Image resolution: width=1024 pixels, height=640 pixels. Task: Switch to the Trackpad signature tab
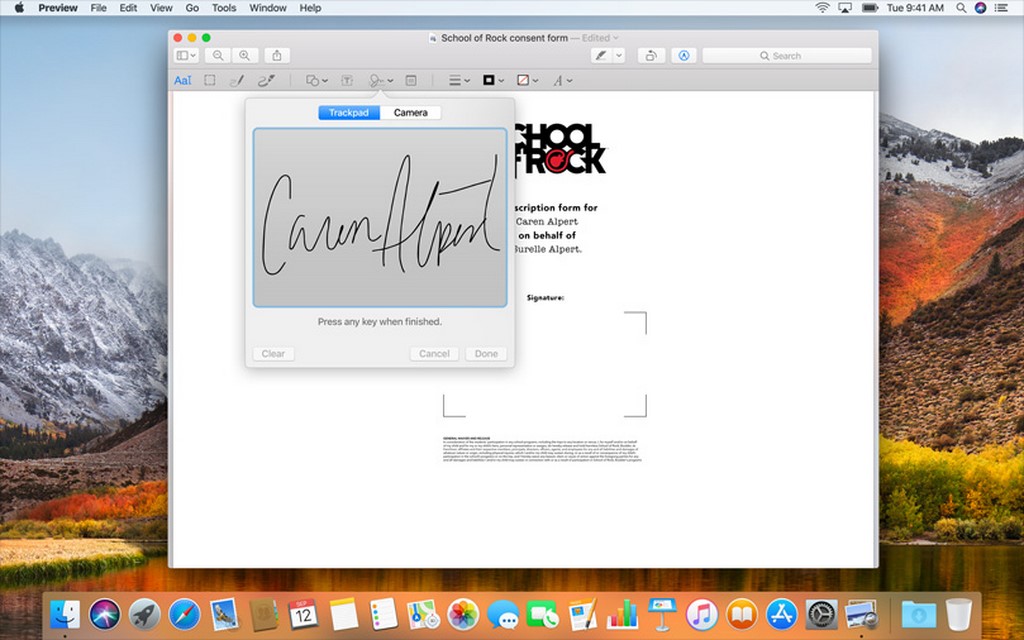point(349,112)
